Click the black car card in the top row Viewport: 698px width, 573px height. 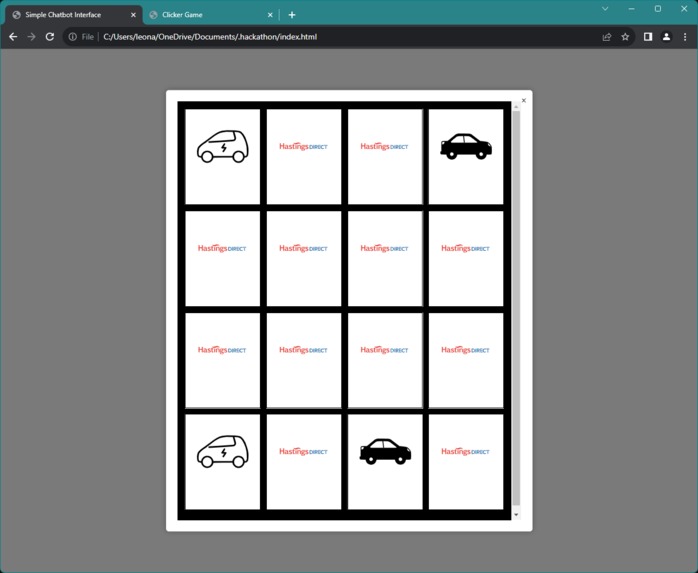point(466,157)
